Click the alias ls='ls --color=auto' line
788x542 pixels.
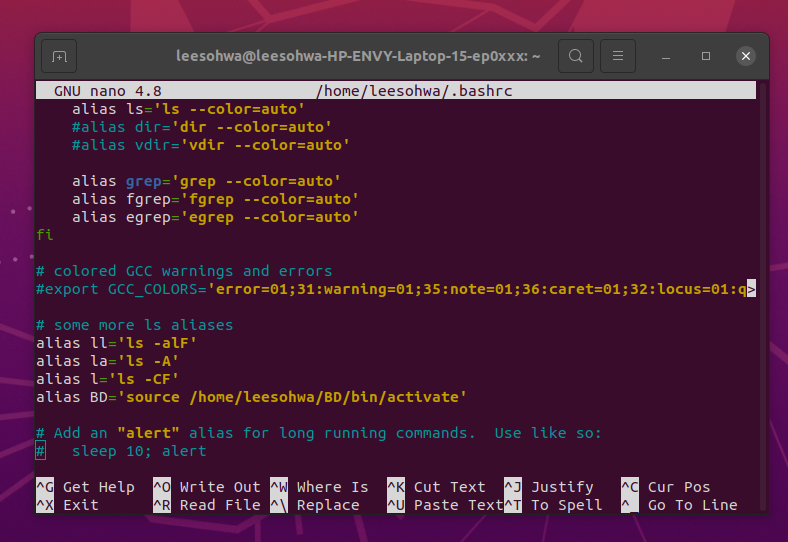pyautogui.click(x=188, y=109)
